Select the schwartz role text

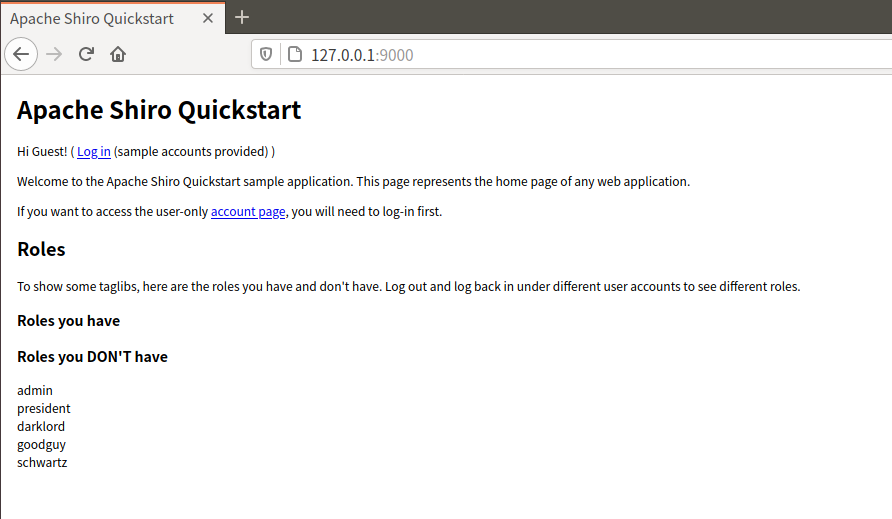42,462
